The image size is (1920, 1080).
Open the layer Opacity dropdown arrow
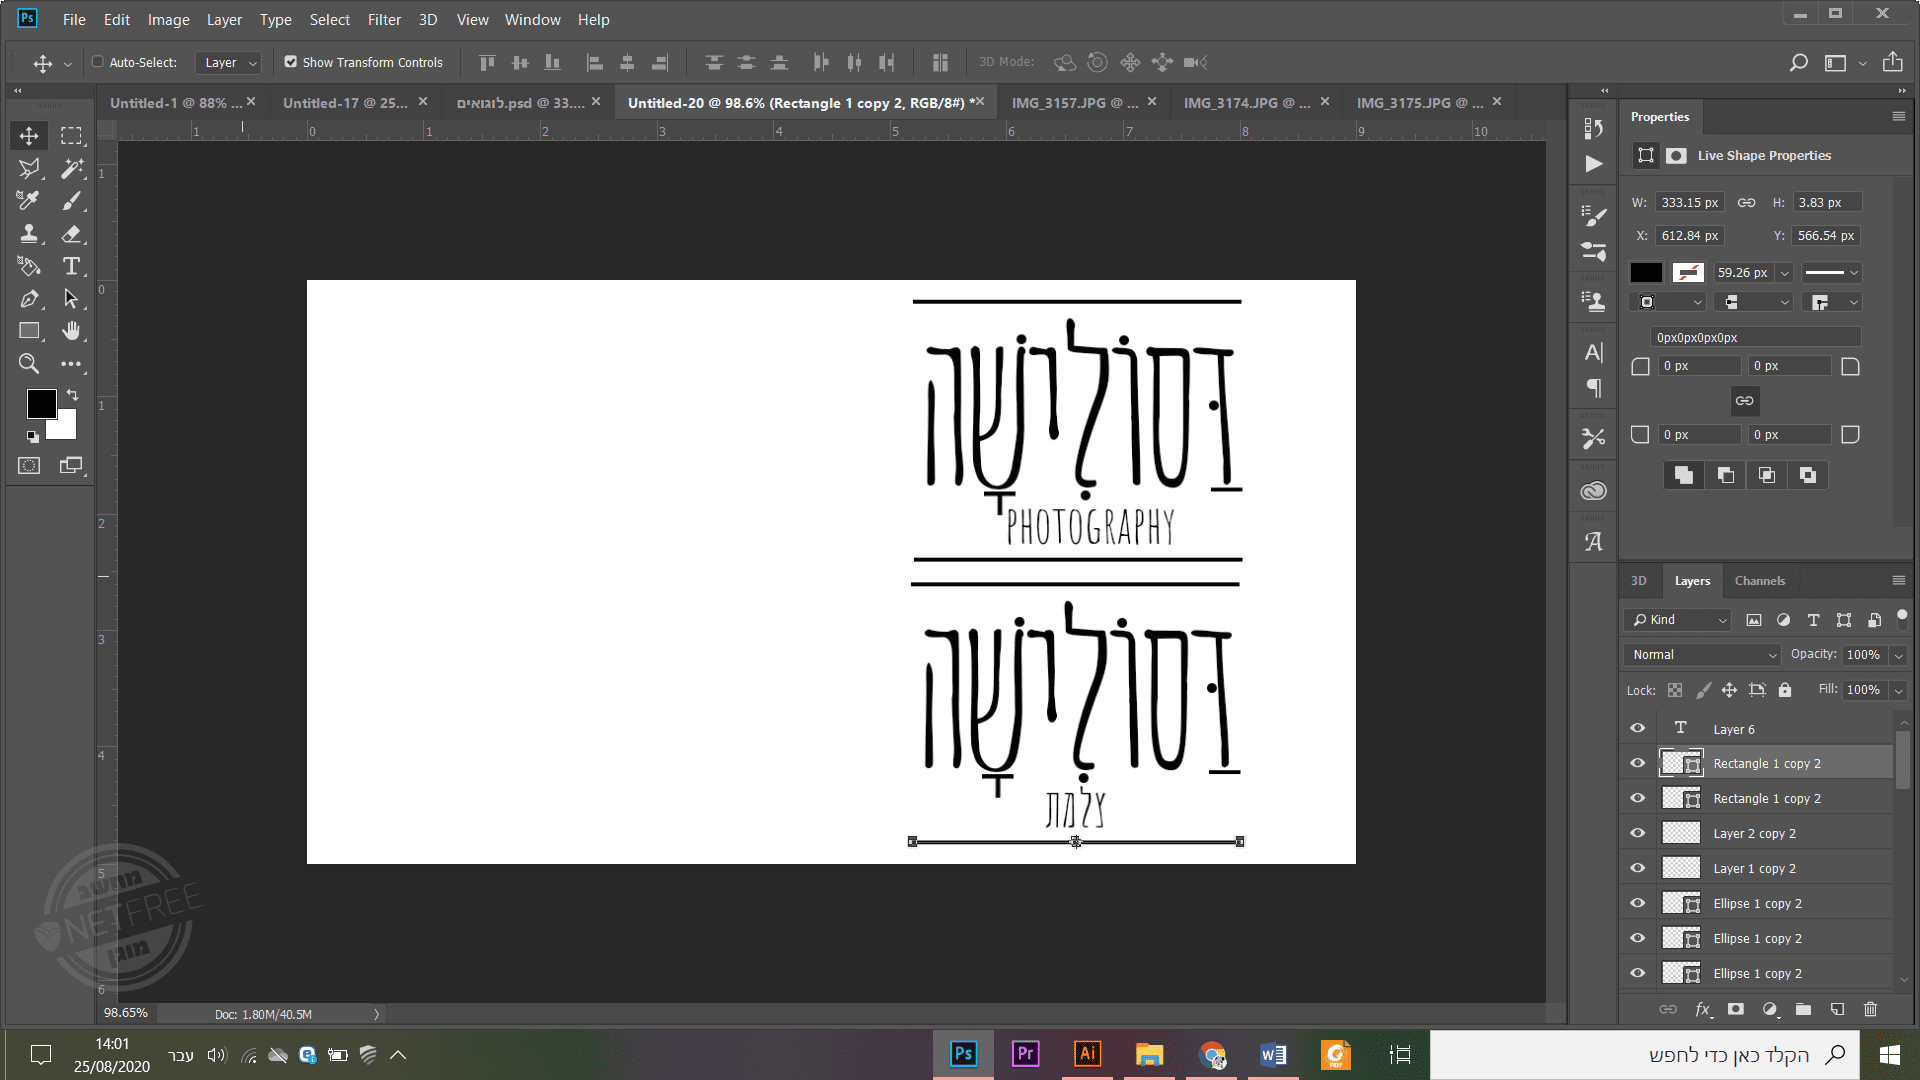coord(1898,655)
